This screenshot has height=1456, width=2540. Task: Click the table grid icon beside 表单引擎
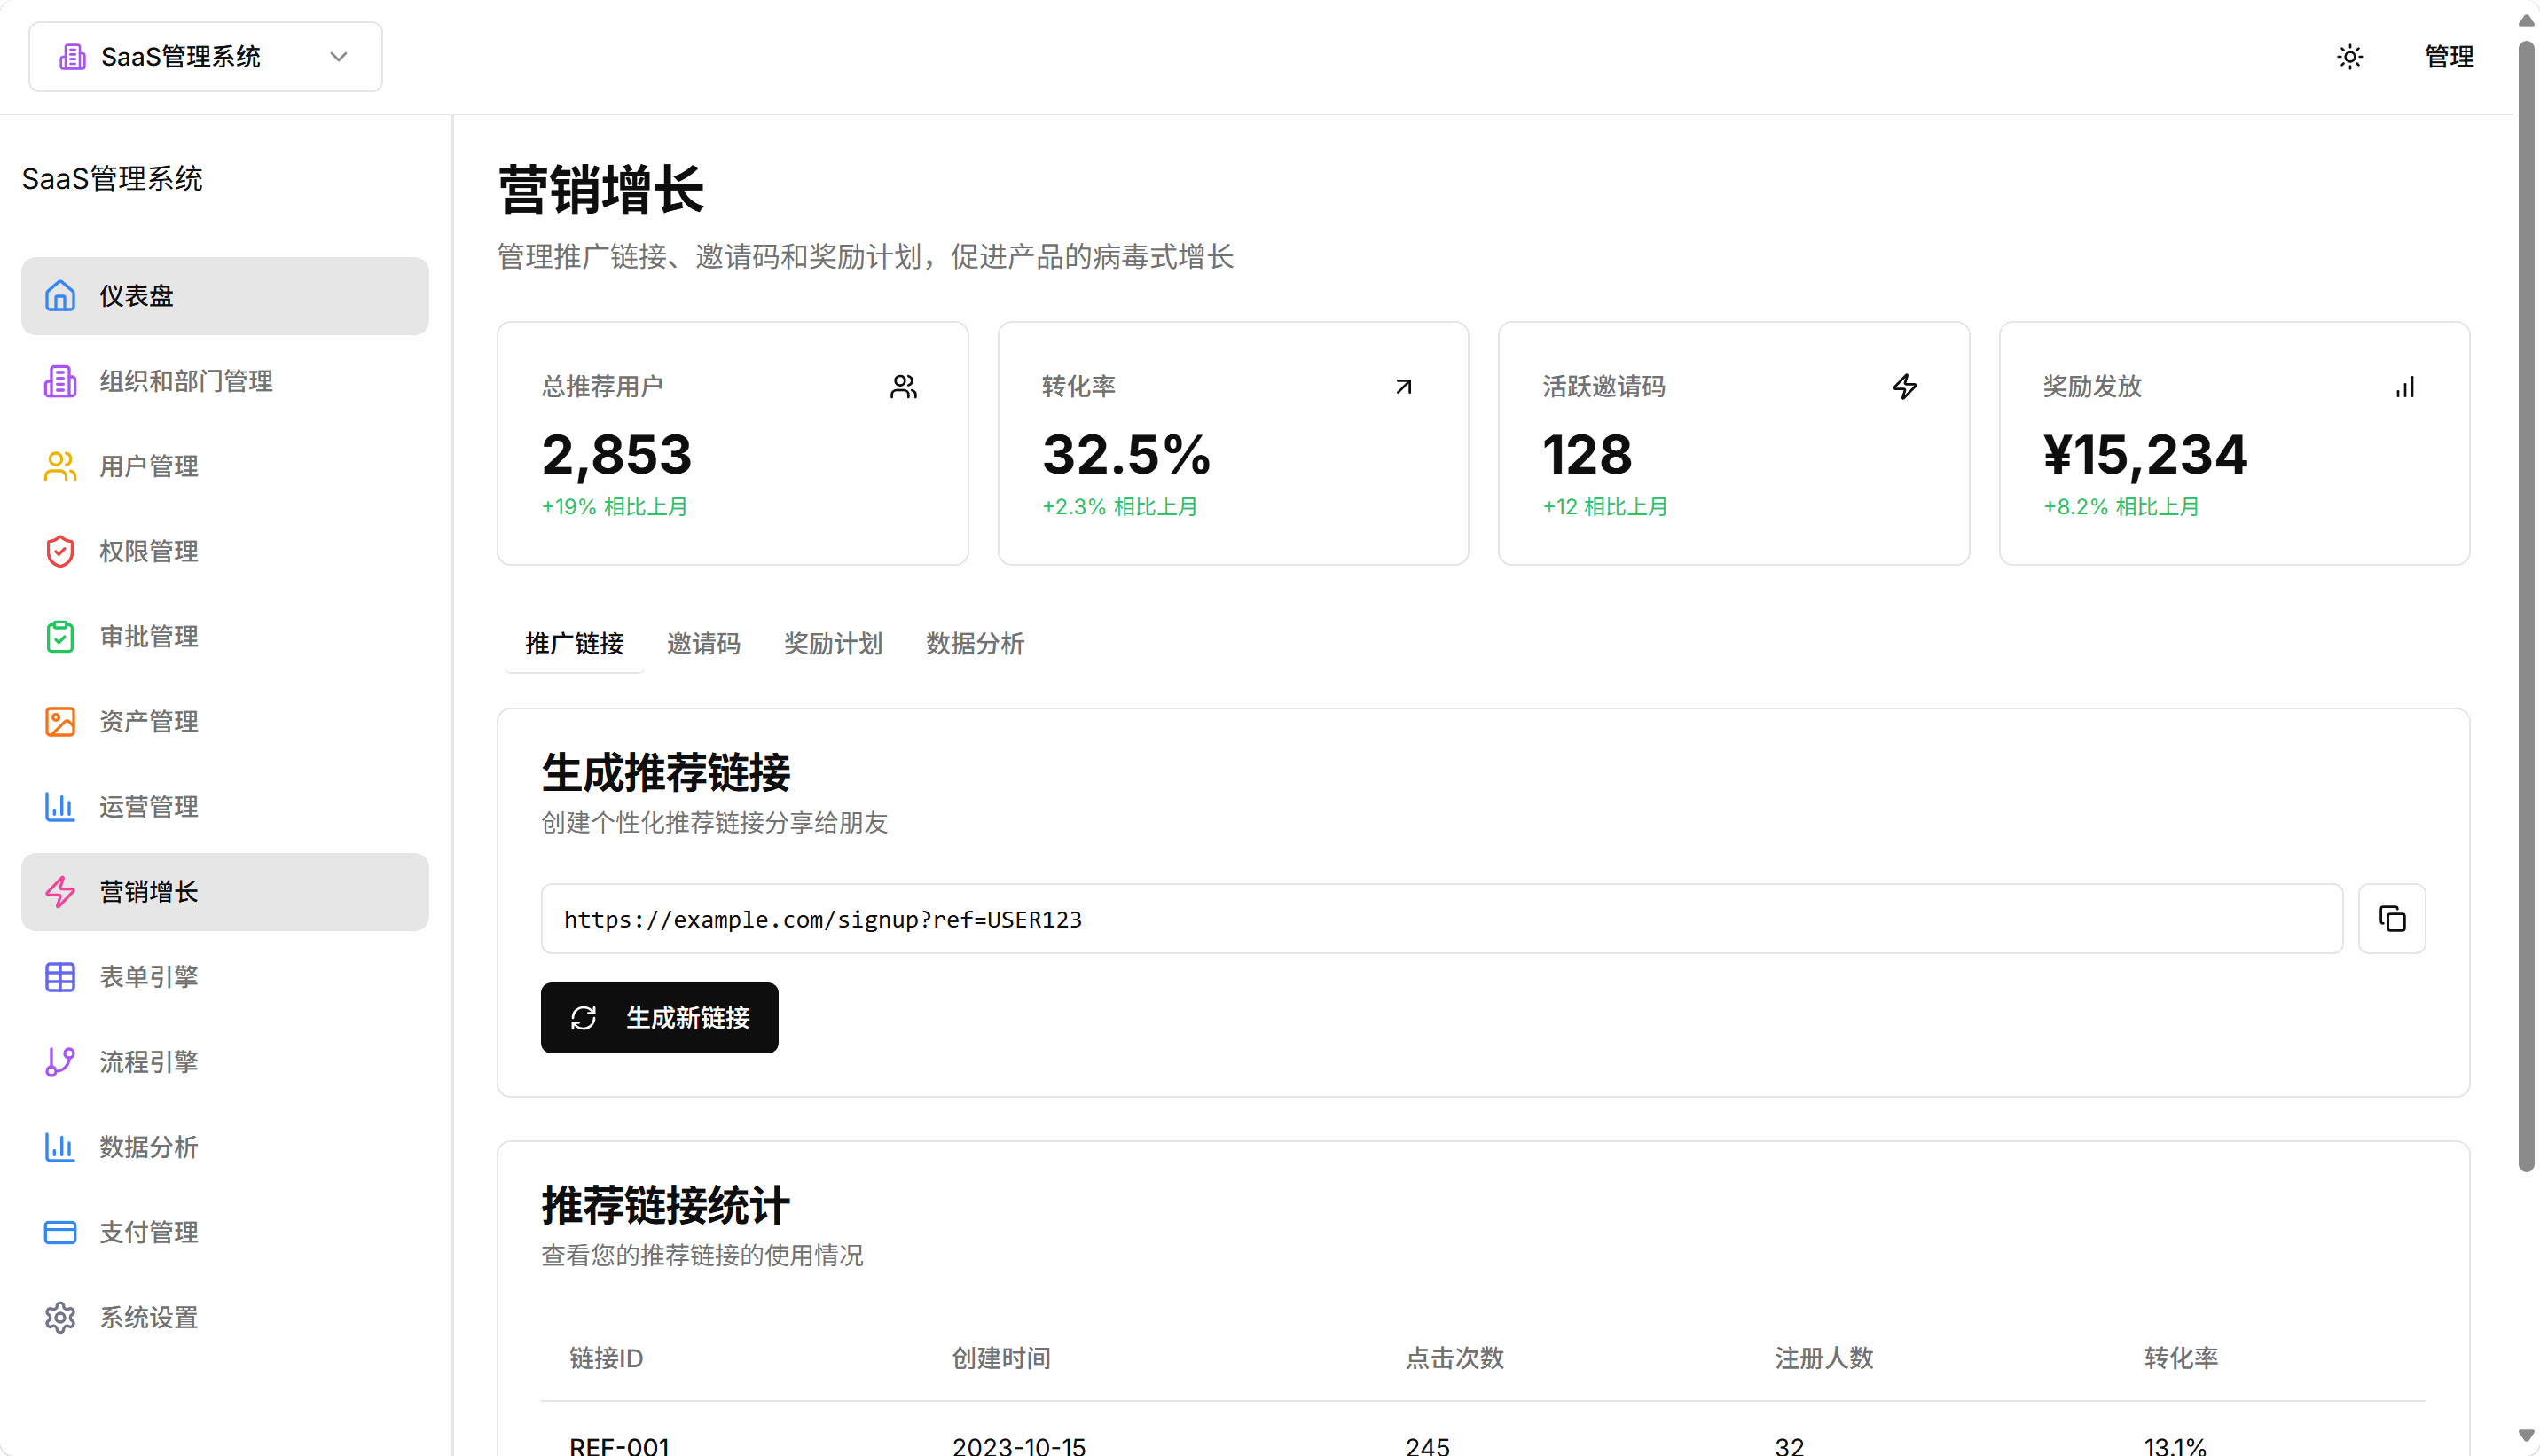coord(60,976)
